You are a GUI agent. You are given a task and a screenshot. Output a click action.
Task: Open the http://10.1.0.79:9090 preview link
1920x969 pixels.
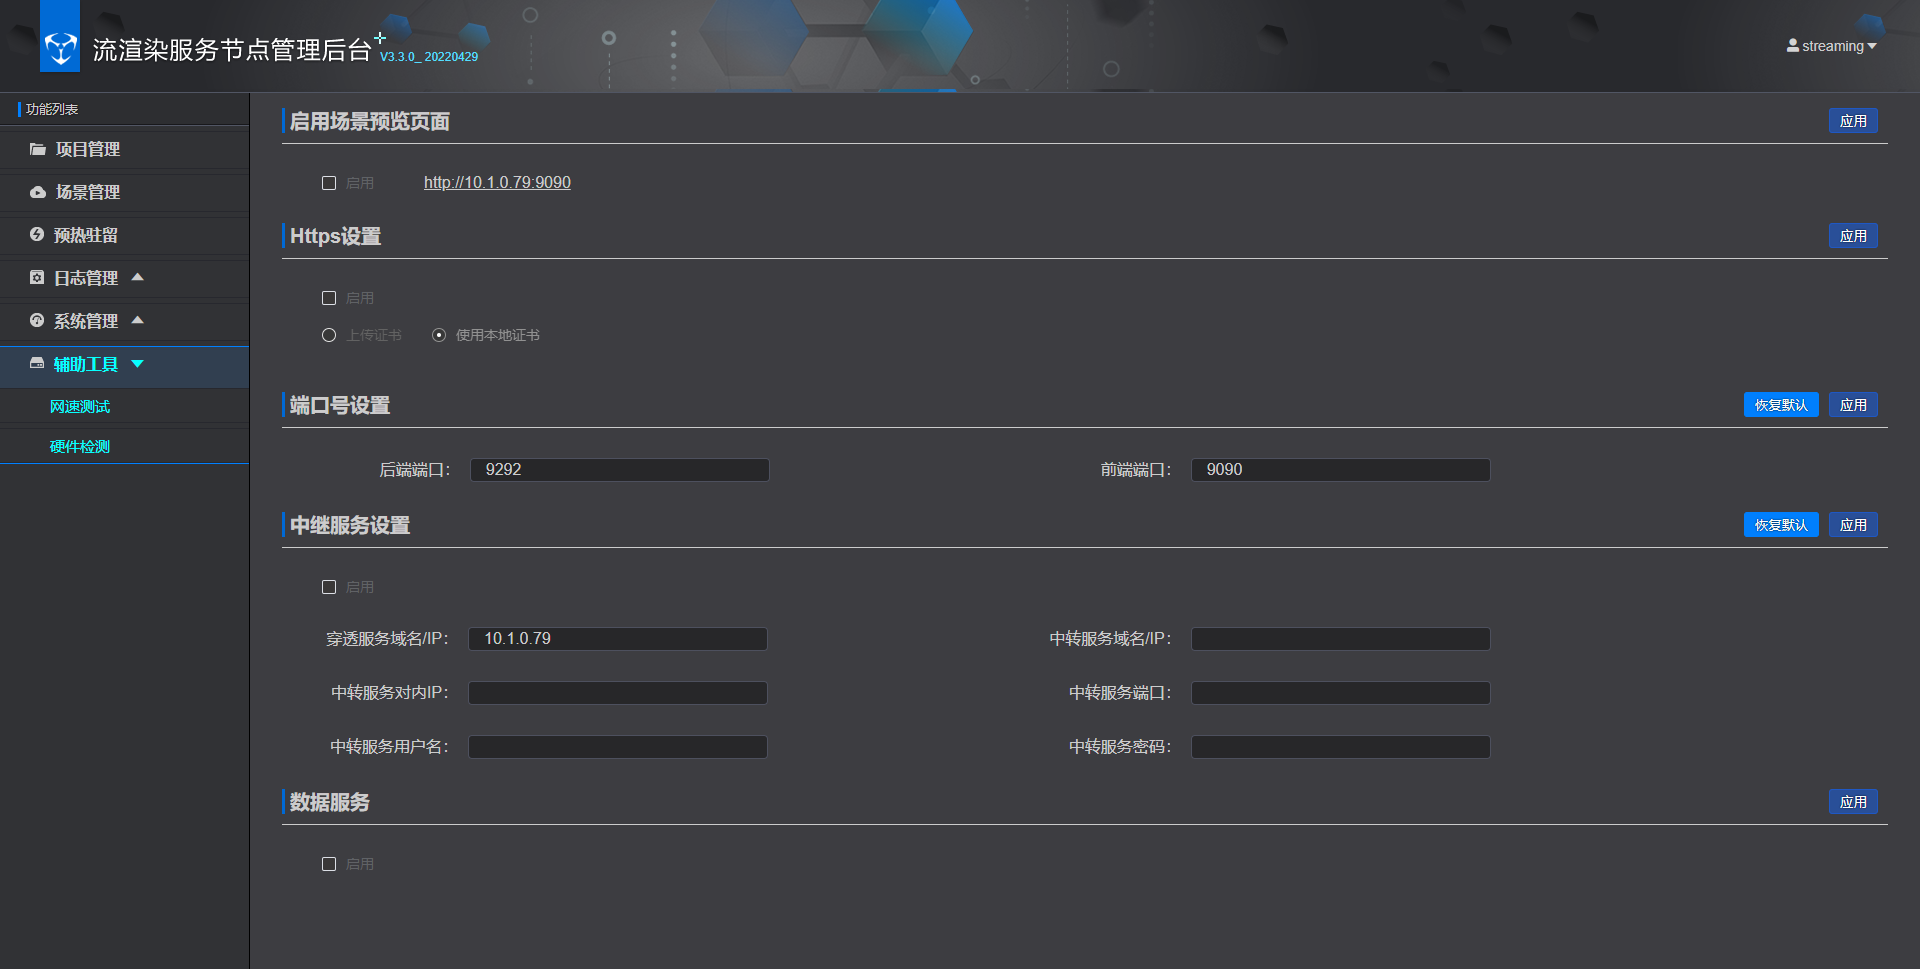tap(497, 183)
